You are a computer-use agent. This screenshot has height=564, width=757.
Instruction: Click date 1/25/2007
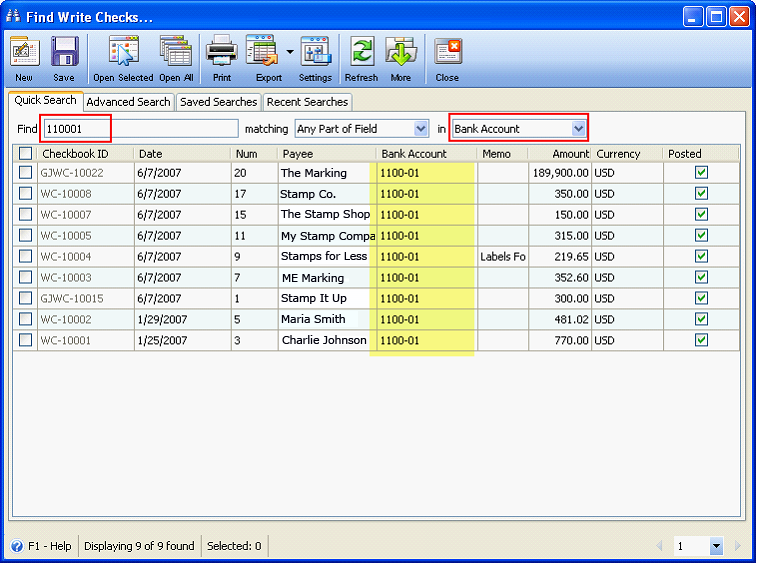(x=162, y=340)
